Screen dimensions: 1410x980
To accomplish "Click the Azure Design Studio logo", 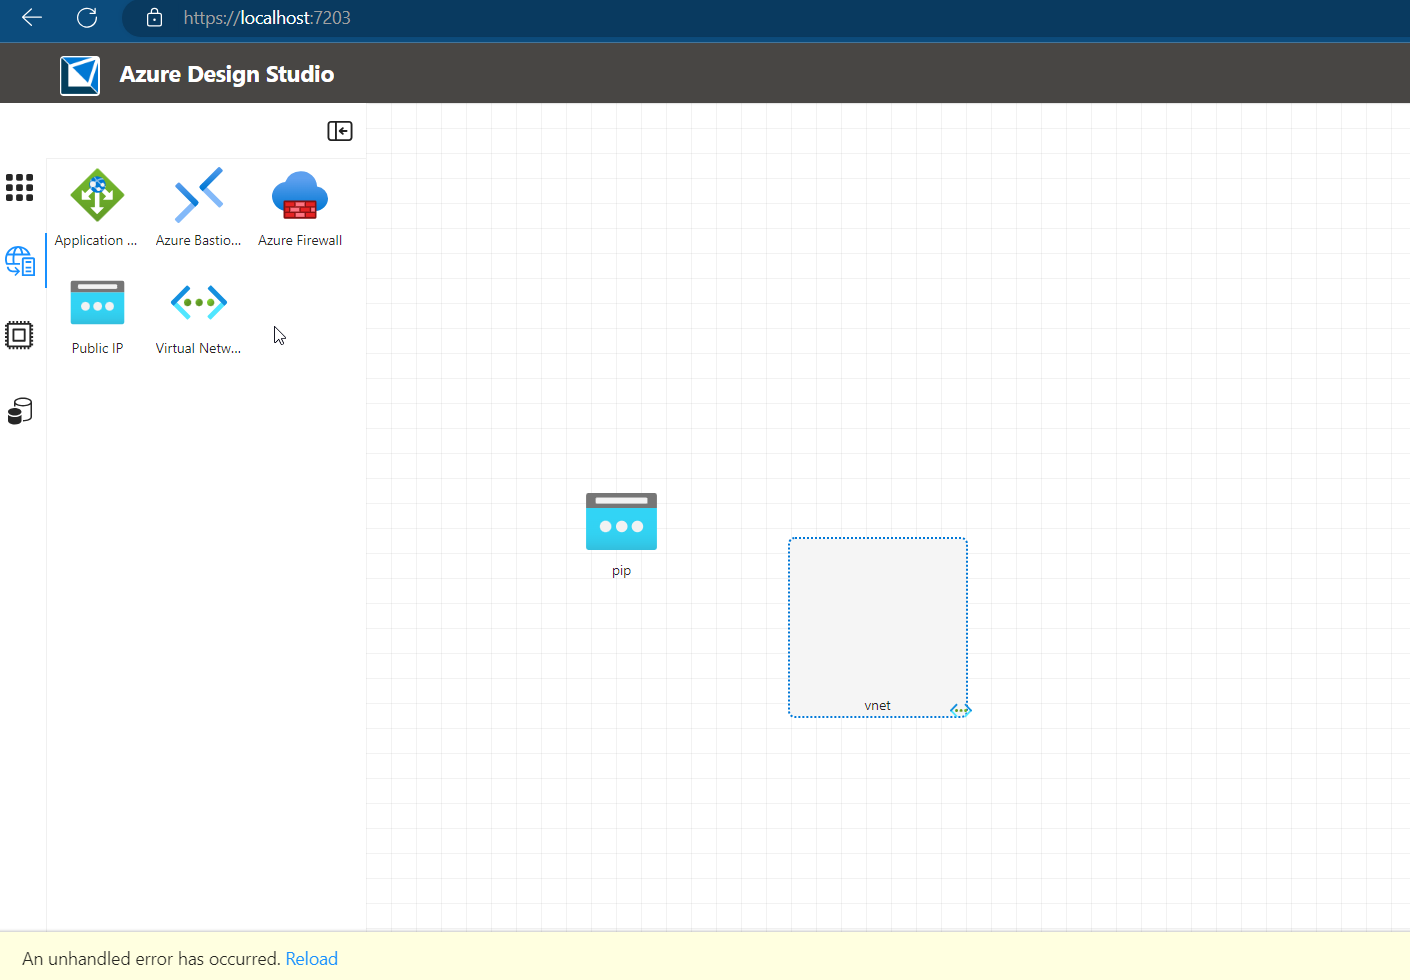I will [x=80, y=73].
